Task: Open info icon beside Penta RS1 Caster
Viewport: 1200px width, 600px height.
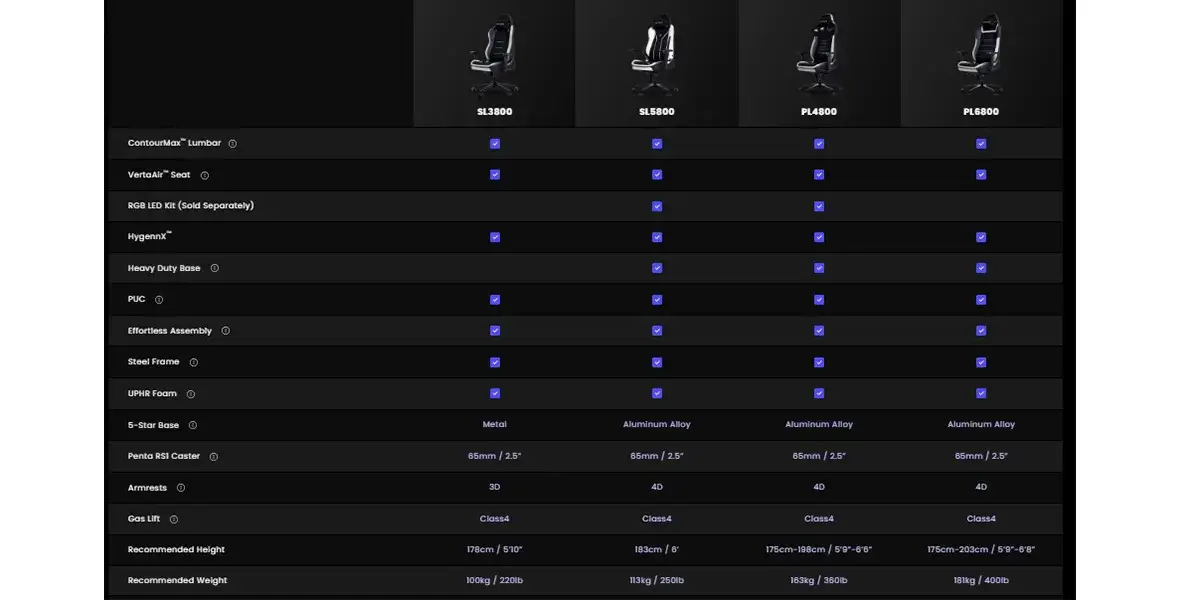Action: click(214, 456)
